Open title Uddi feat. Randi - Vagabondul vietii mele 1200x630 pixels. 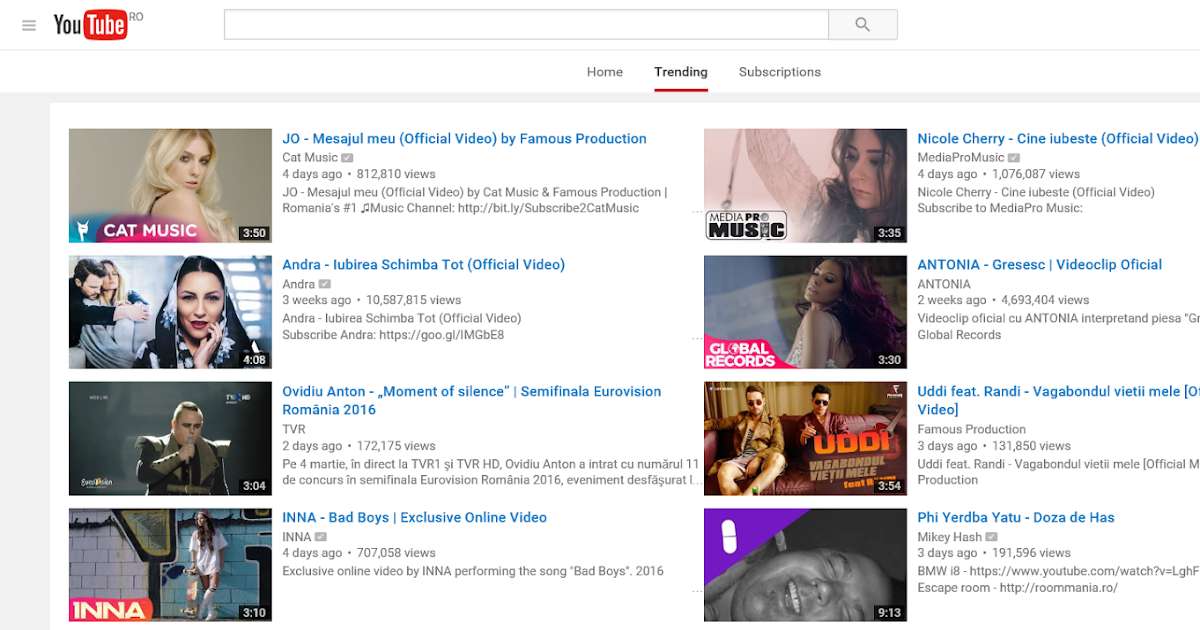pyautogui.click(x=1058, y=401)
